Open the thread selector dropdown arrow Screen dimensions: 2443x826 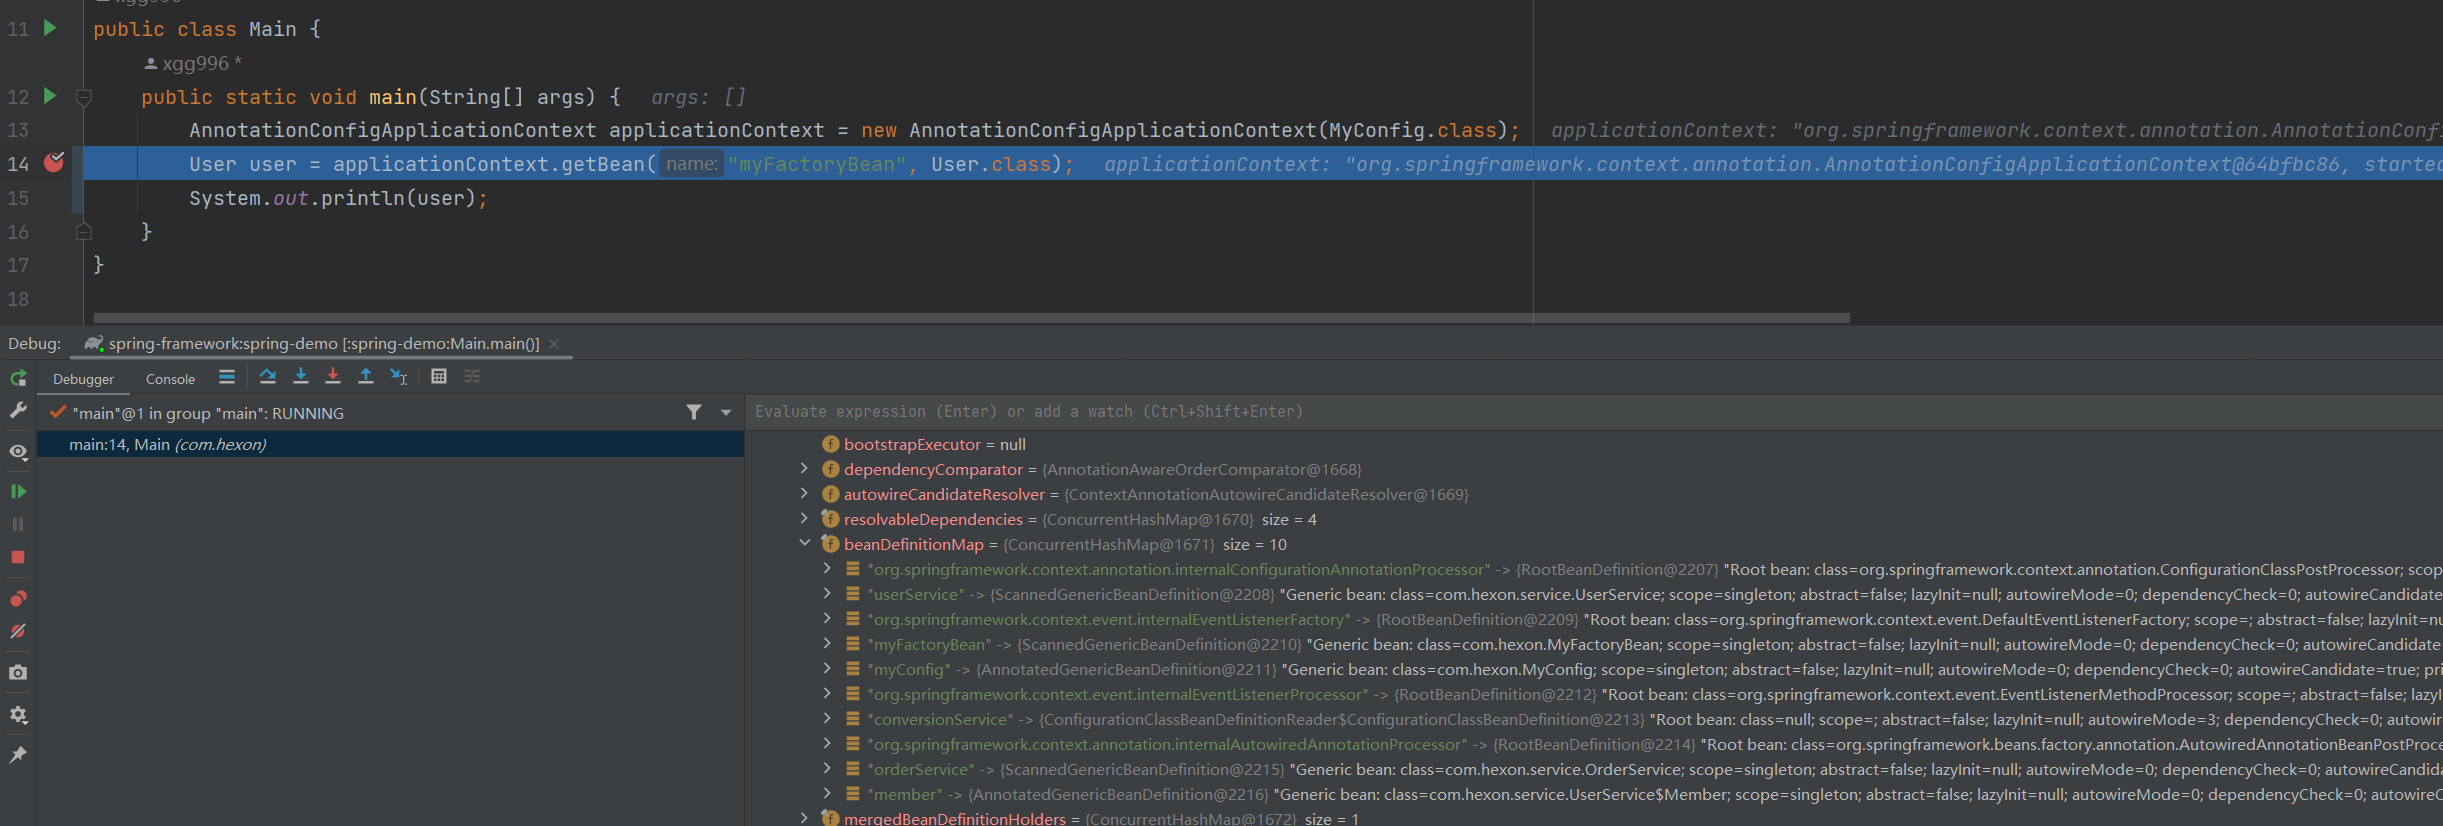(x=726, y=413)
